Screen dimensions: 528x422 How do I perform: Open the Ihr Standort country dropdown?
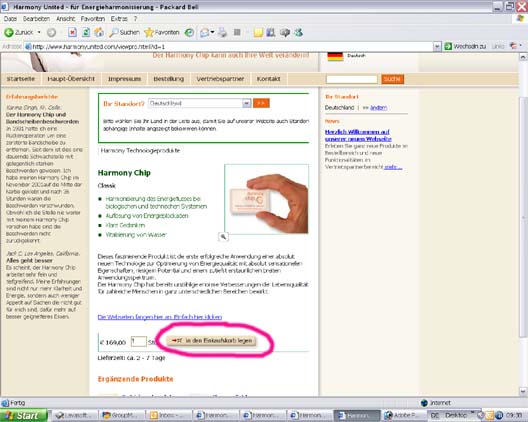coord(199,103)
